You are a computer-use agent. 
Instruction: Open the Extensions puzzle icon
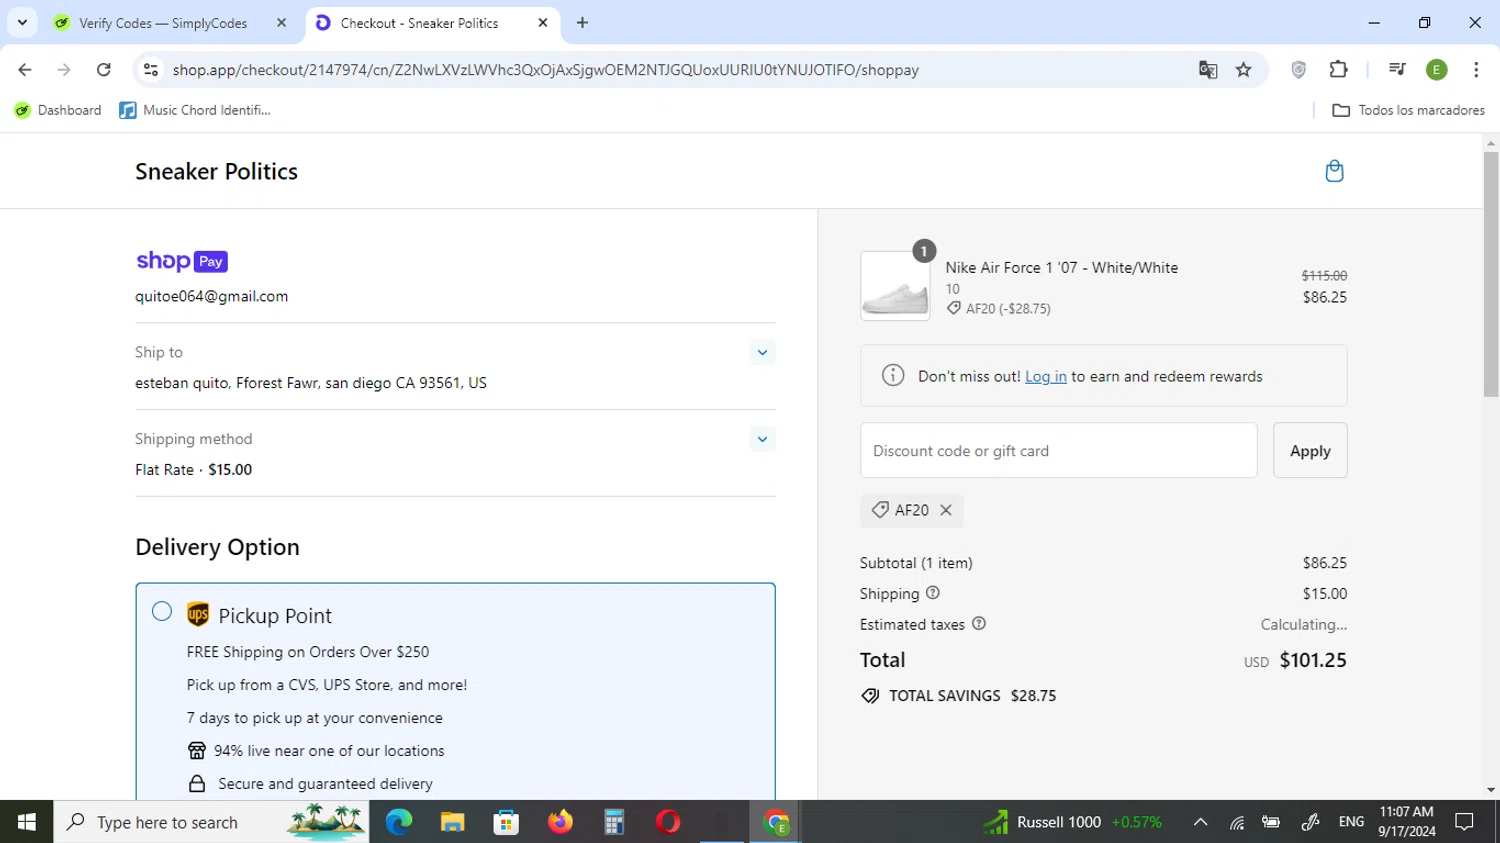1339,70
